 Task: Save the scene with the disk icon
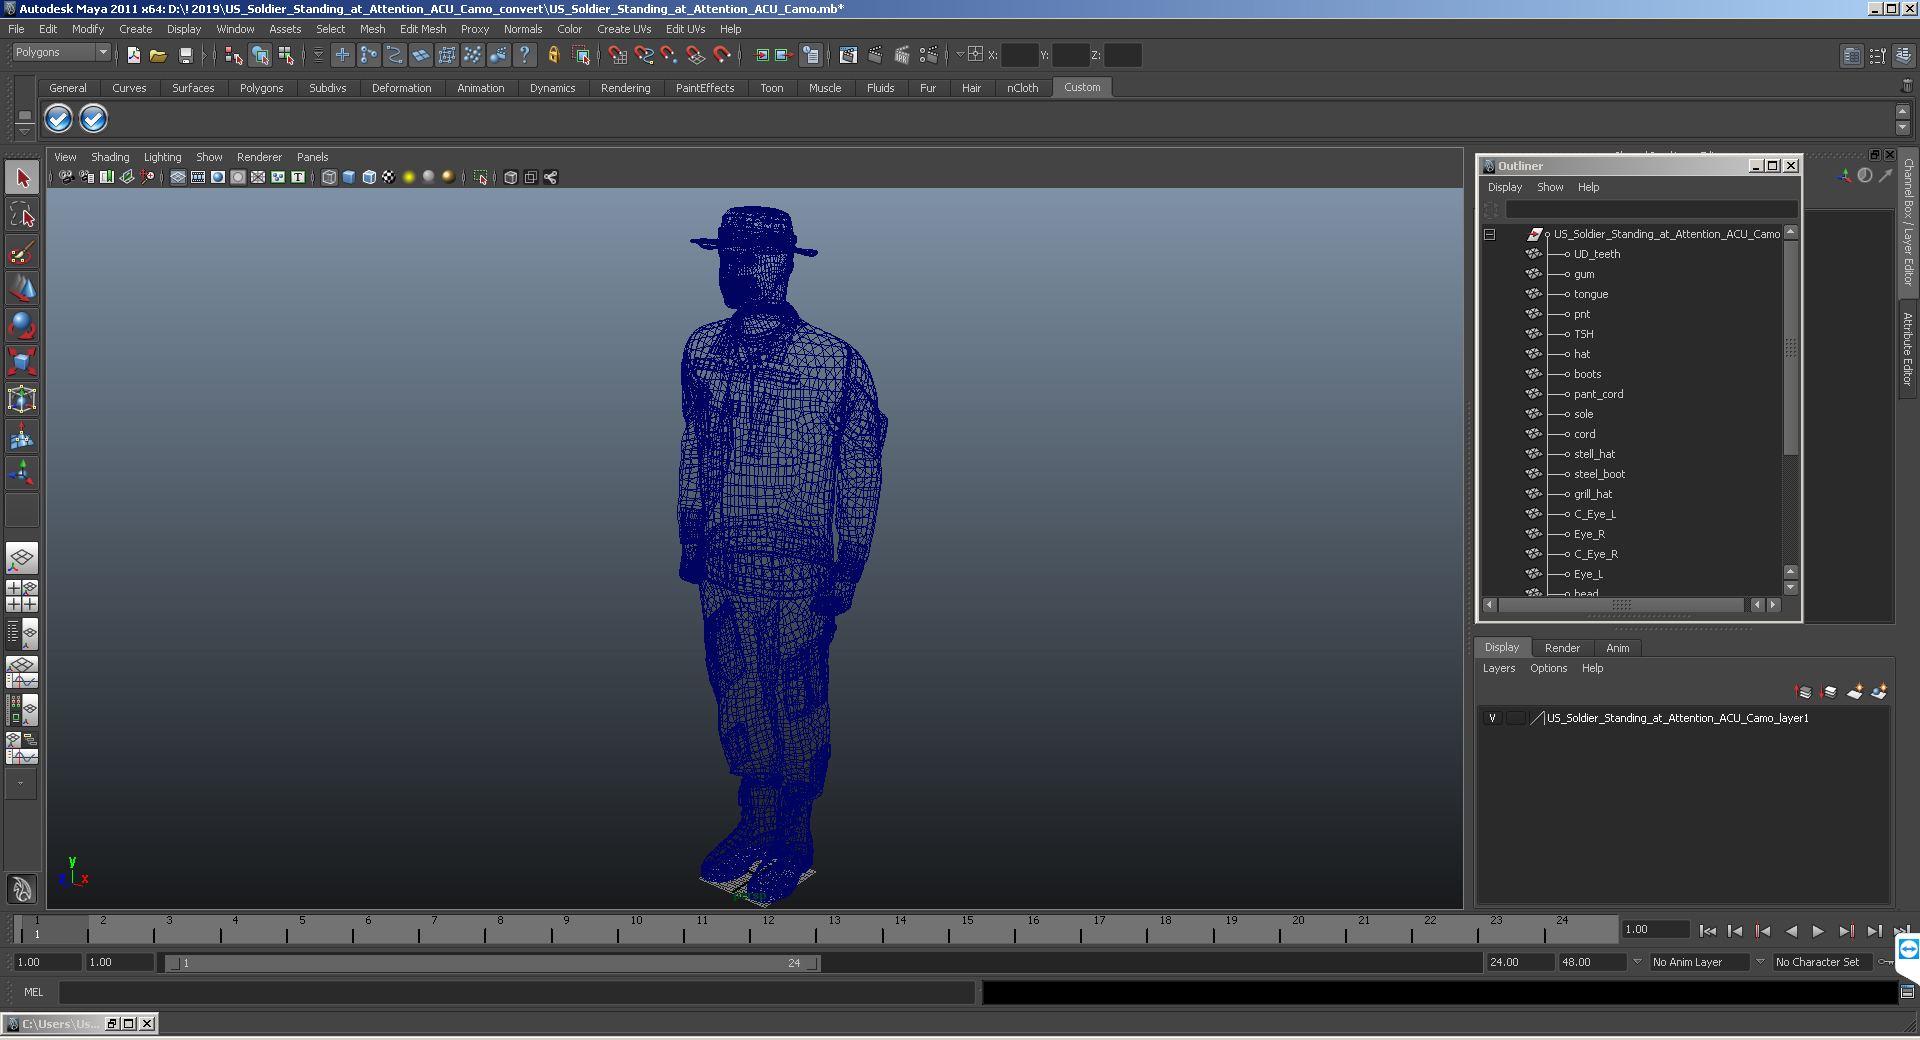185,55
